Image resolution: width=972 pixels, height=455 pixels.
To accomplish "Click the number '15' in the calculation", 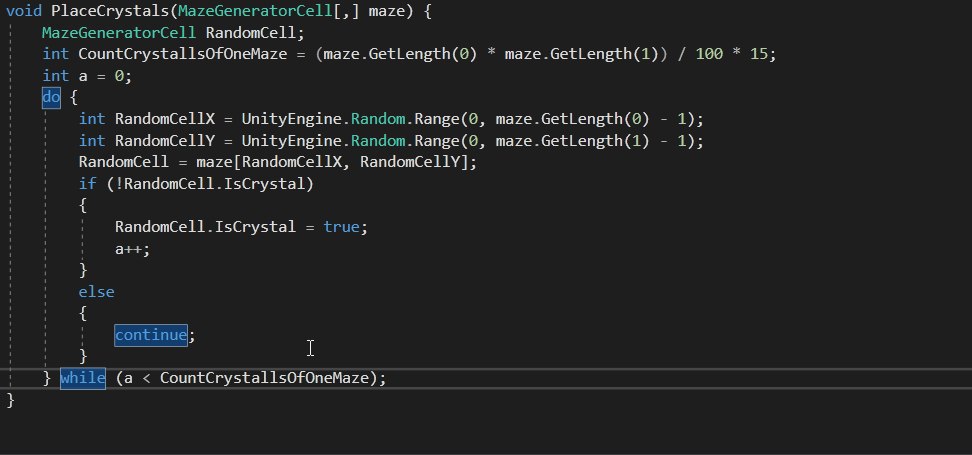I will point(759,54).
